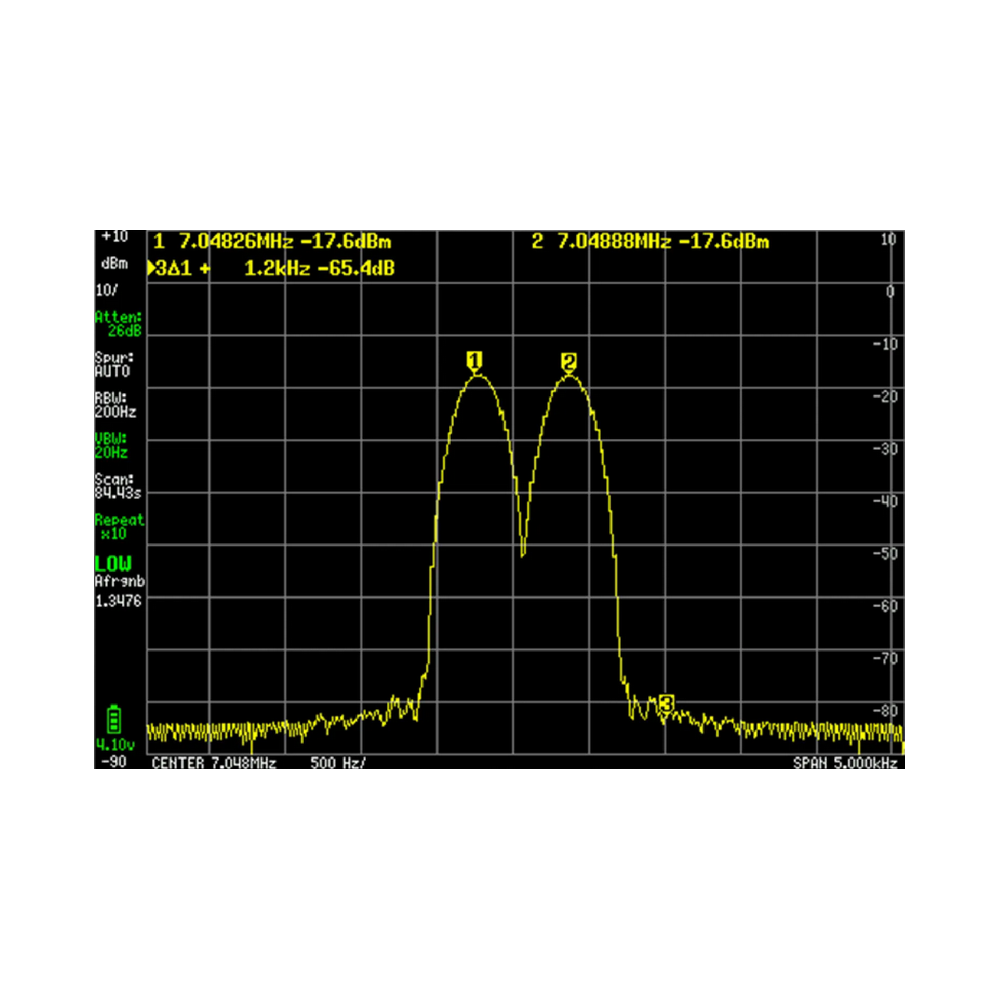Tap the 4.10v battery voltage reading
This screenshot has height=1000, width=1000.
coord(115,745)
